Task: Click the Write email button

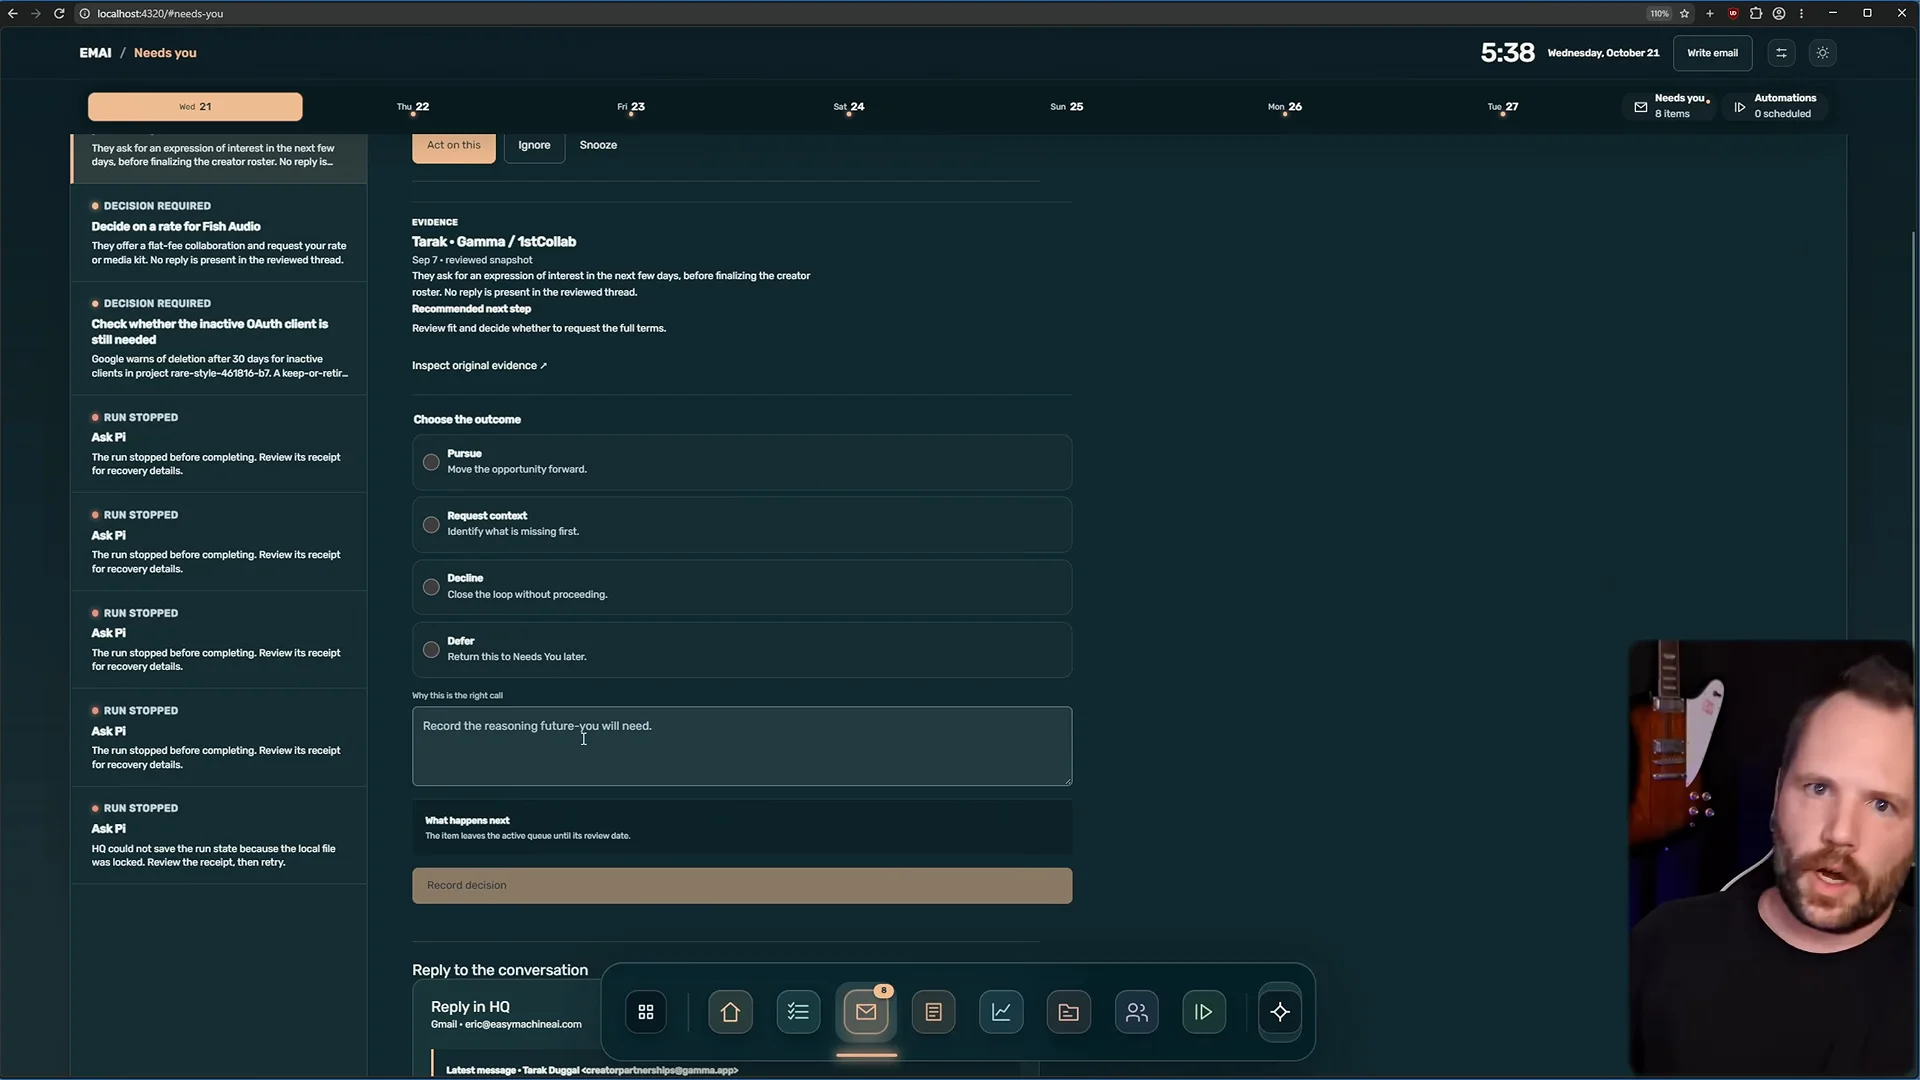Action: pos(1712,53)
